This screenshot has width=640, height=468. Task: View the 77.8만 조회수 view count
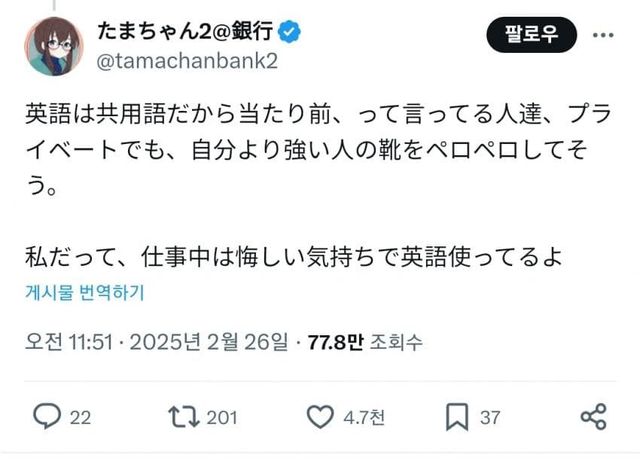(x=365, y=342)
